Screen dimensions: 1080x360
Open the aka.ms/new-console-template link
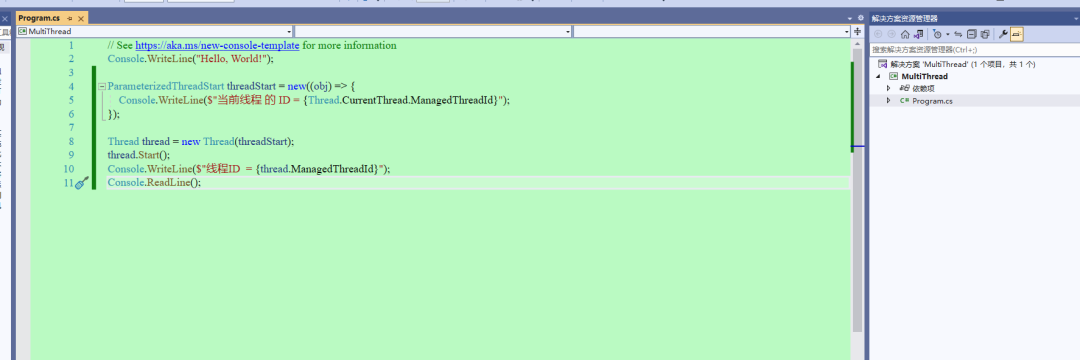pyautogui.click(x=217, y=45)
